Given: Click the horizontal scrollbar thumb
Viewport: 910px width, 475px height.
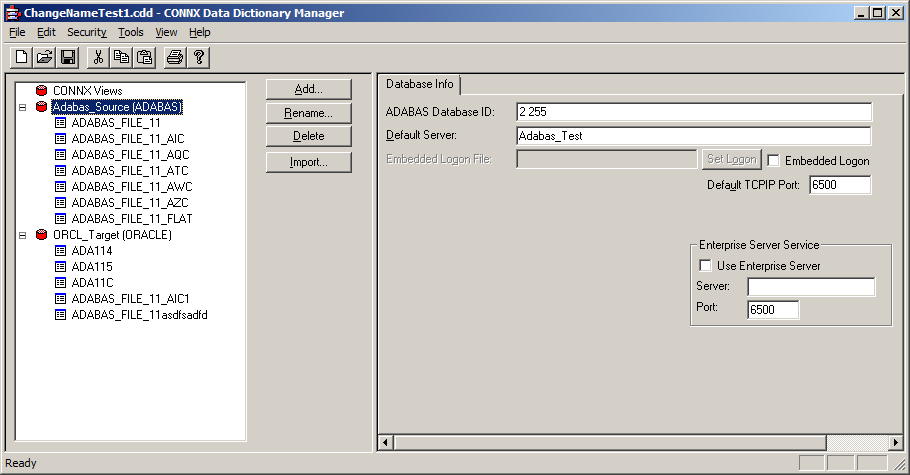Looking at the screenshot, I should pos(610,442).
